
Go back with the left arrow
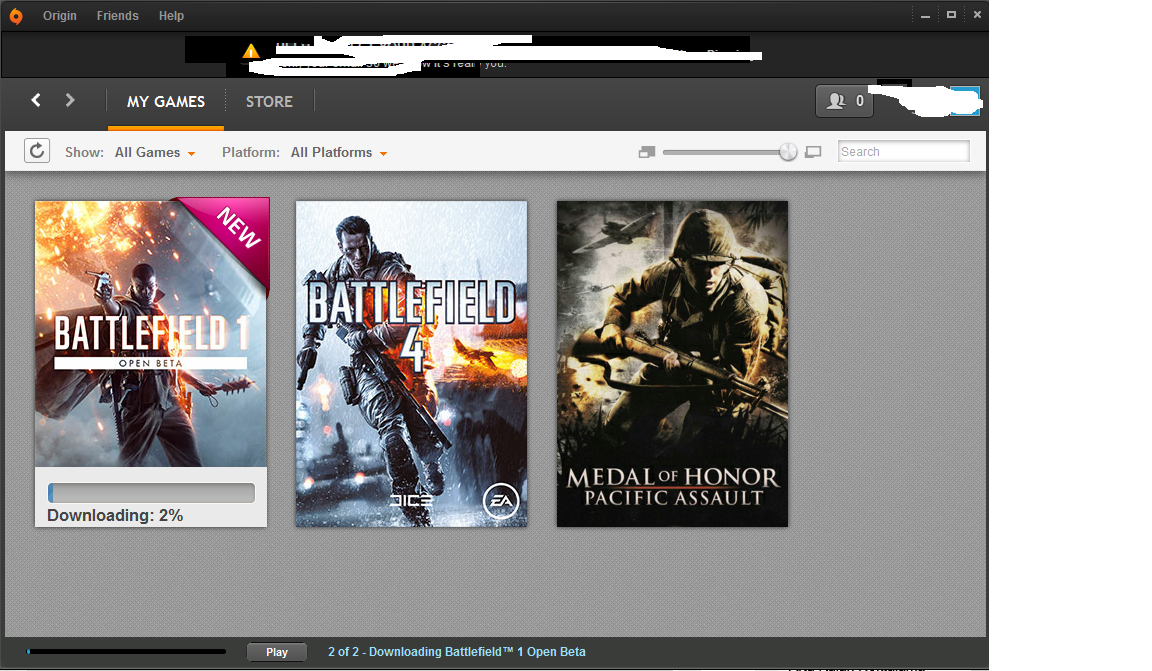click(36, 100)
